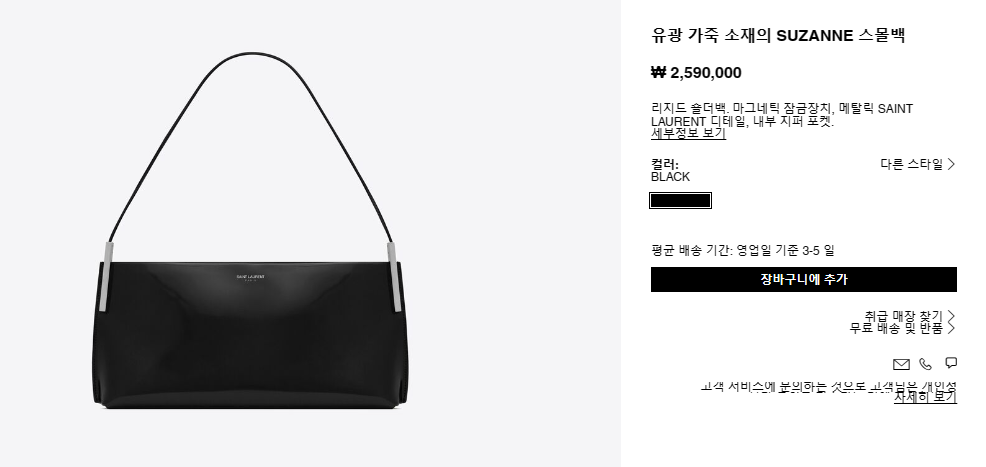Click the SUZANNE 스몰백 product title

click(778, 35)
